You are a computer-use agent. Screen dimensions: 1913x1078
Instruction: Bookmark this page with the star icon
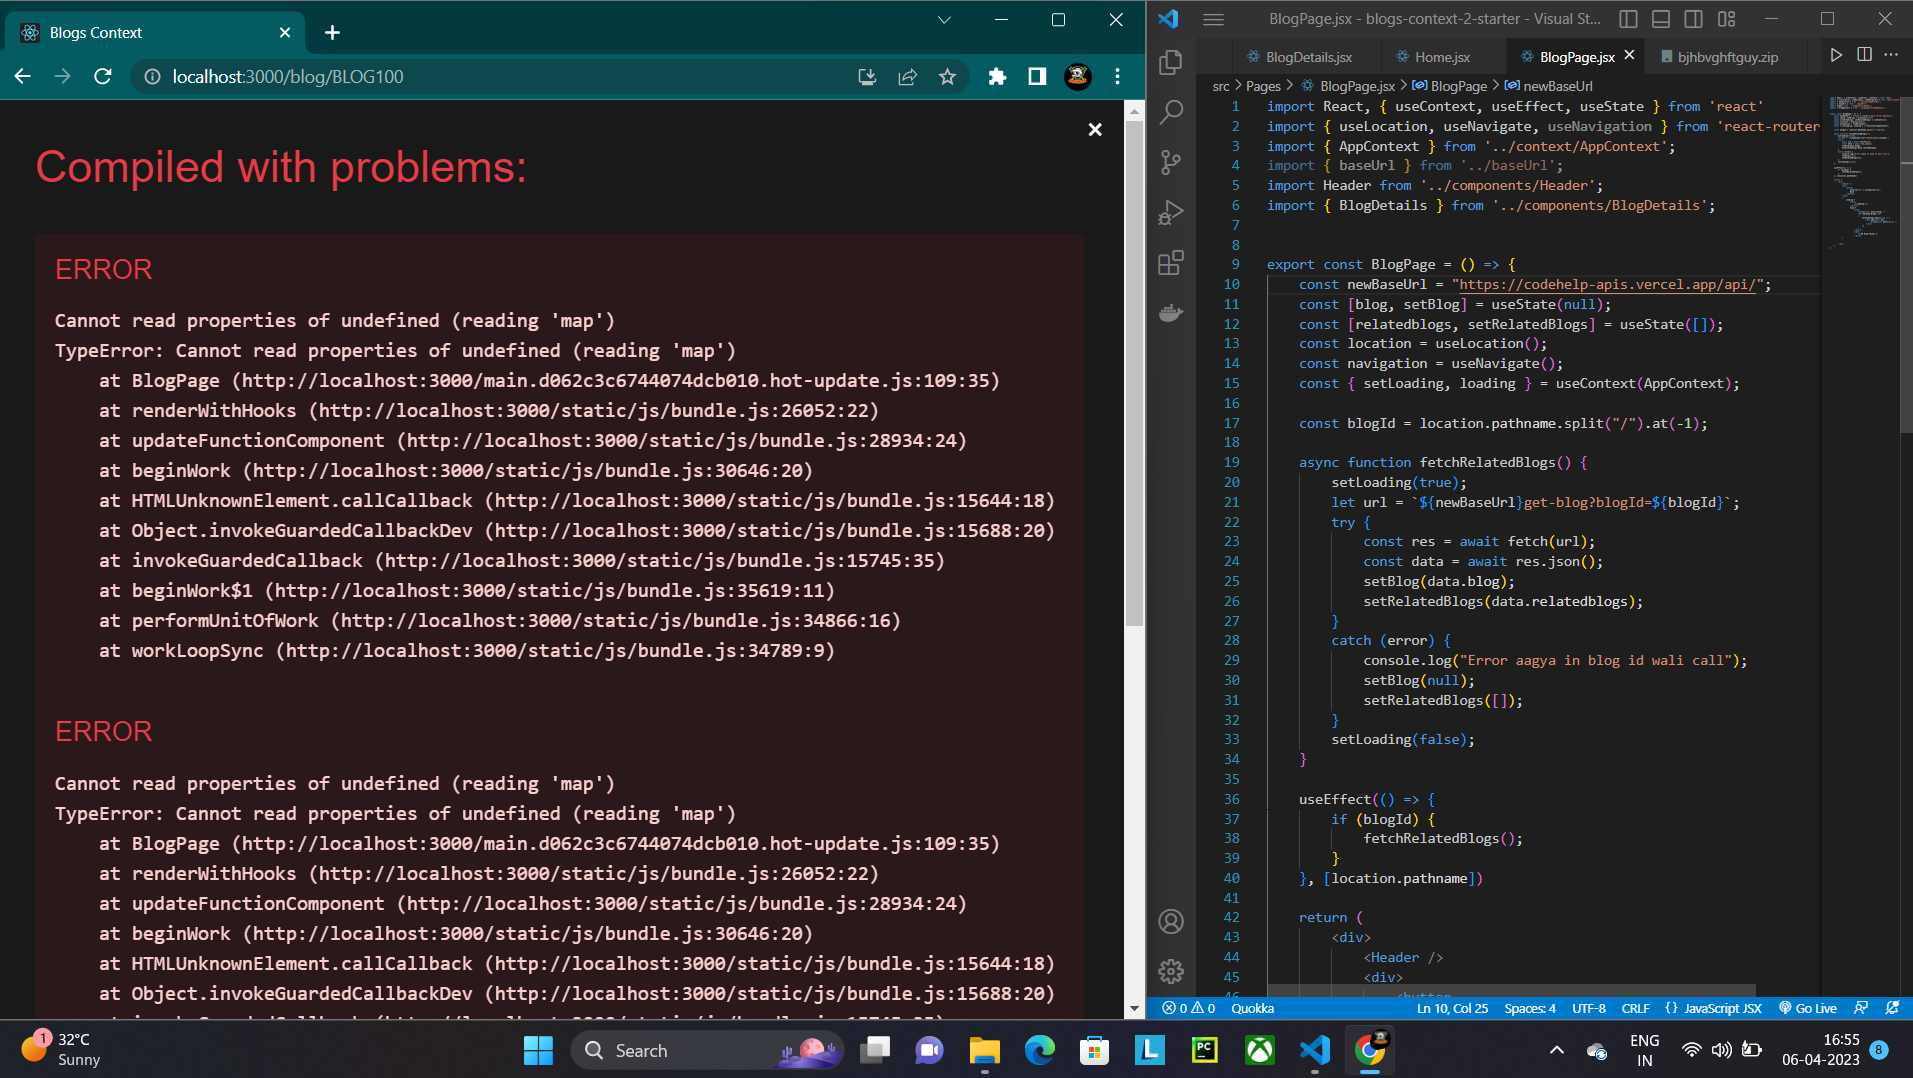947,77
